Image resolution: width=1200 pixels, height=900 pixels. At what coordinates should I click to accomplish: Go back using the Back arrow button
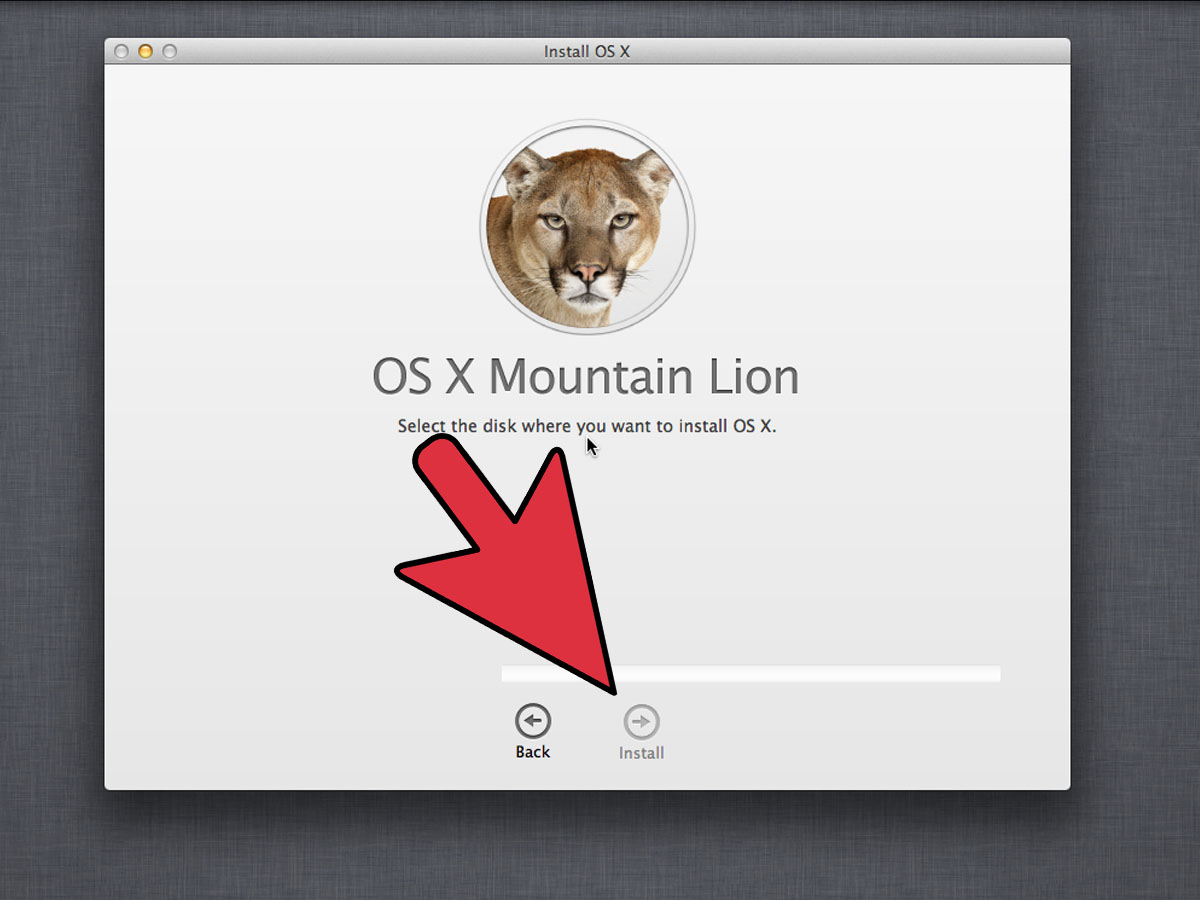coord(533,721)
